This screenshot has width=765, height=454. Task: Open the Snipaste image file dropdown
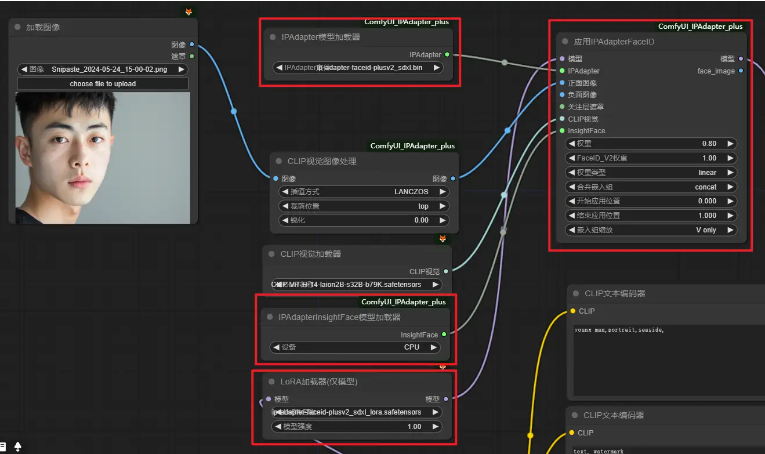(x=102, y=69)
